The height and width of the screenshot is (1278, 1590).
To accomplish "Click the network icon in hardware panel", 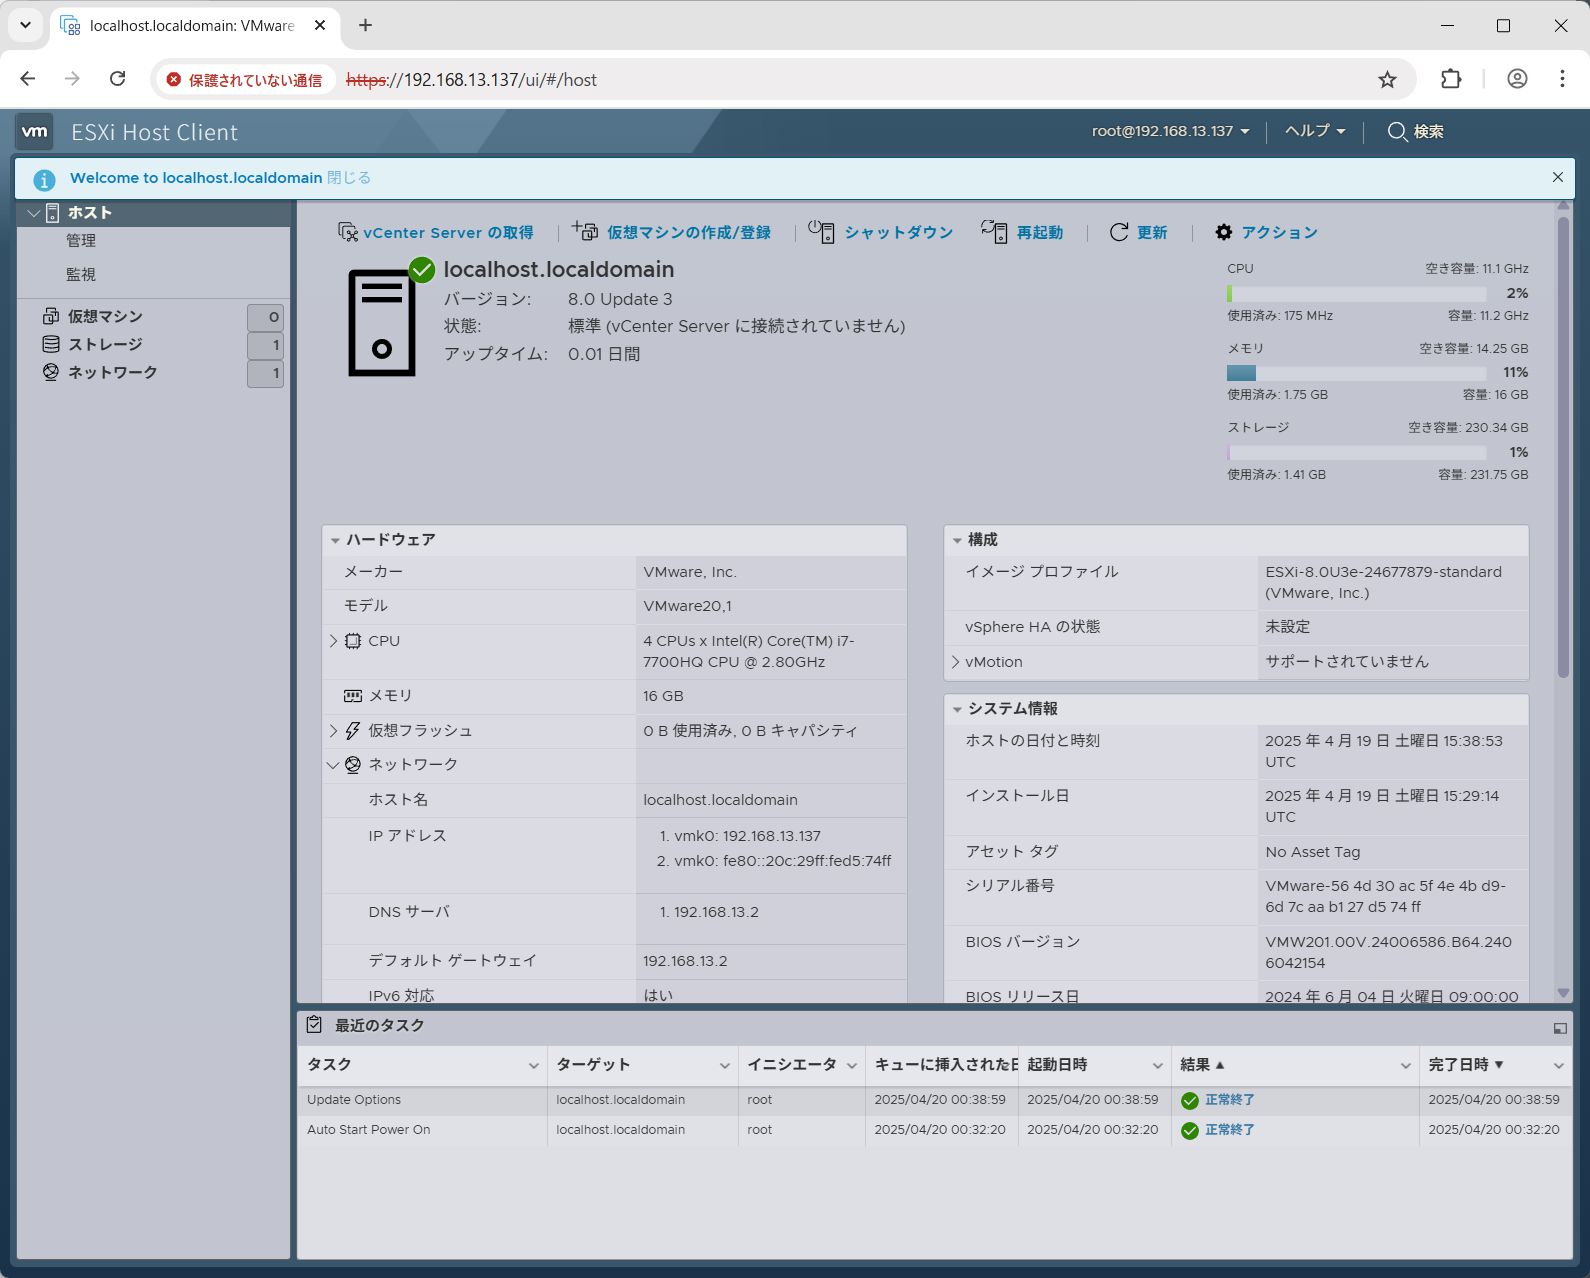I will pyautogui.click(x=353, y=765).
